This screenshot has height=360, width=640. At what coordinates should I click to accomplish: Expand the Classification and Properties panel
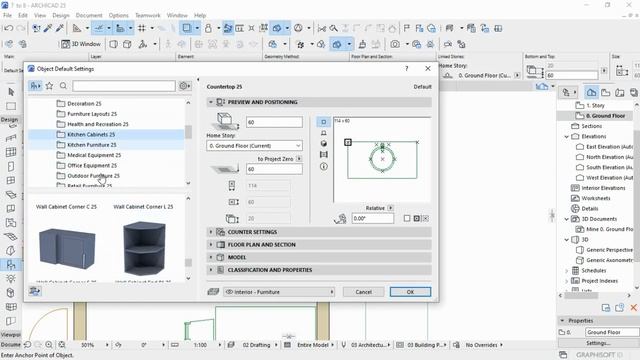click(x=211, y=270)
